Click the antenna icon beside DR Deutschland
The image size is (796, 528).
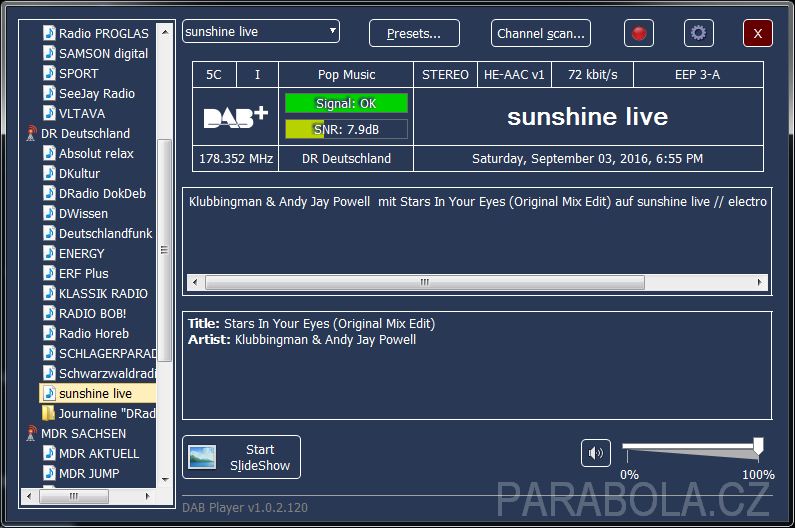click(31, 134)
